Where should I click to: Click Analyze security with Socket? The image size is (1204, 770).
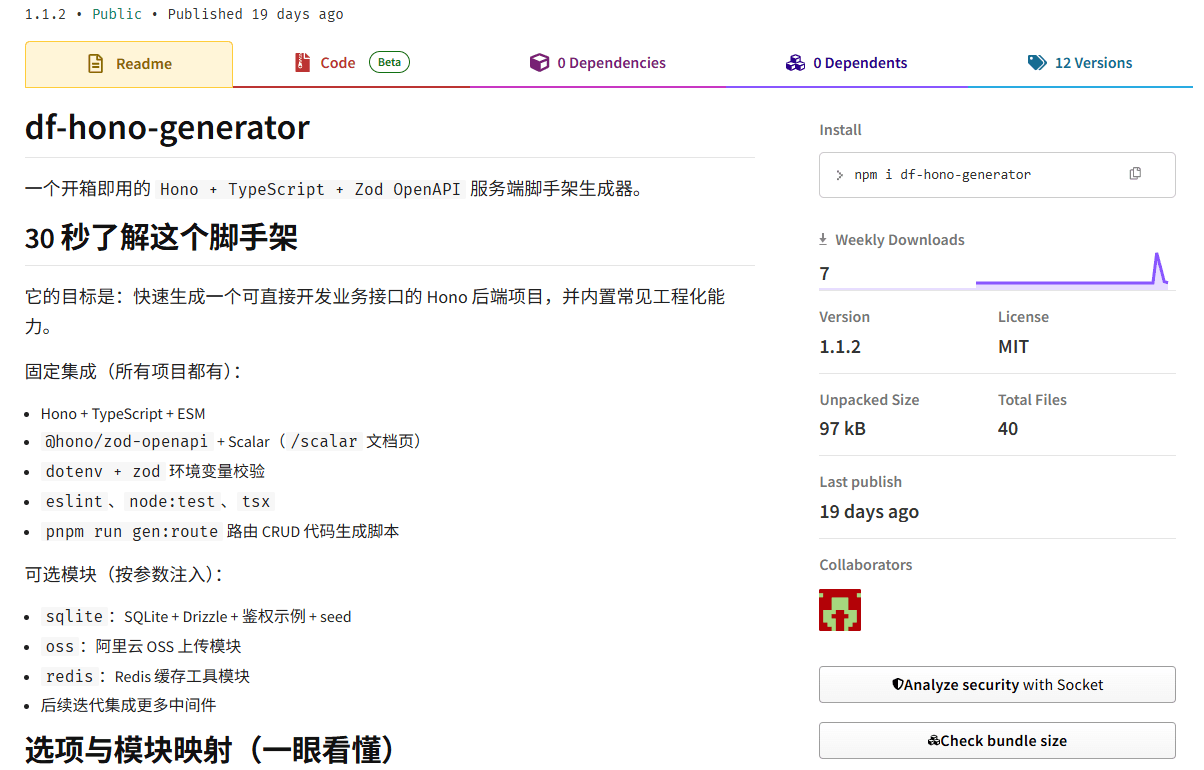pyautogui.click(x=997, y=685)
